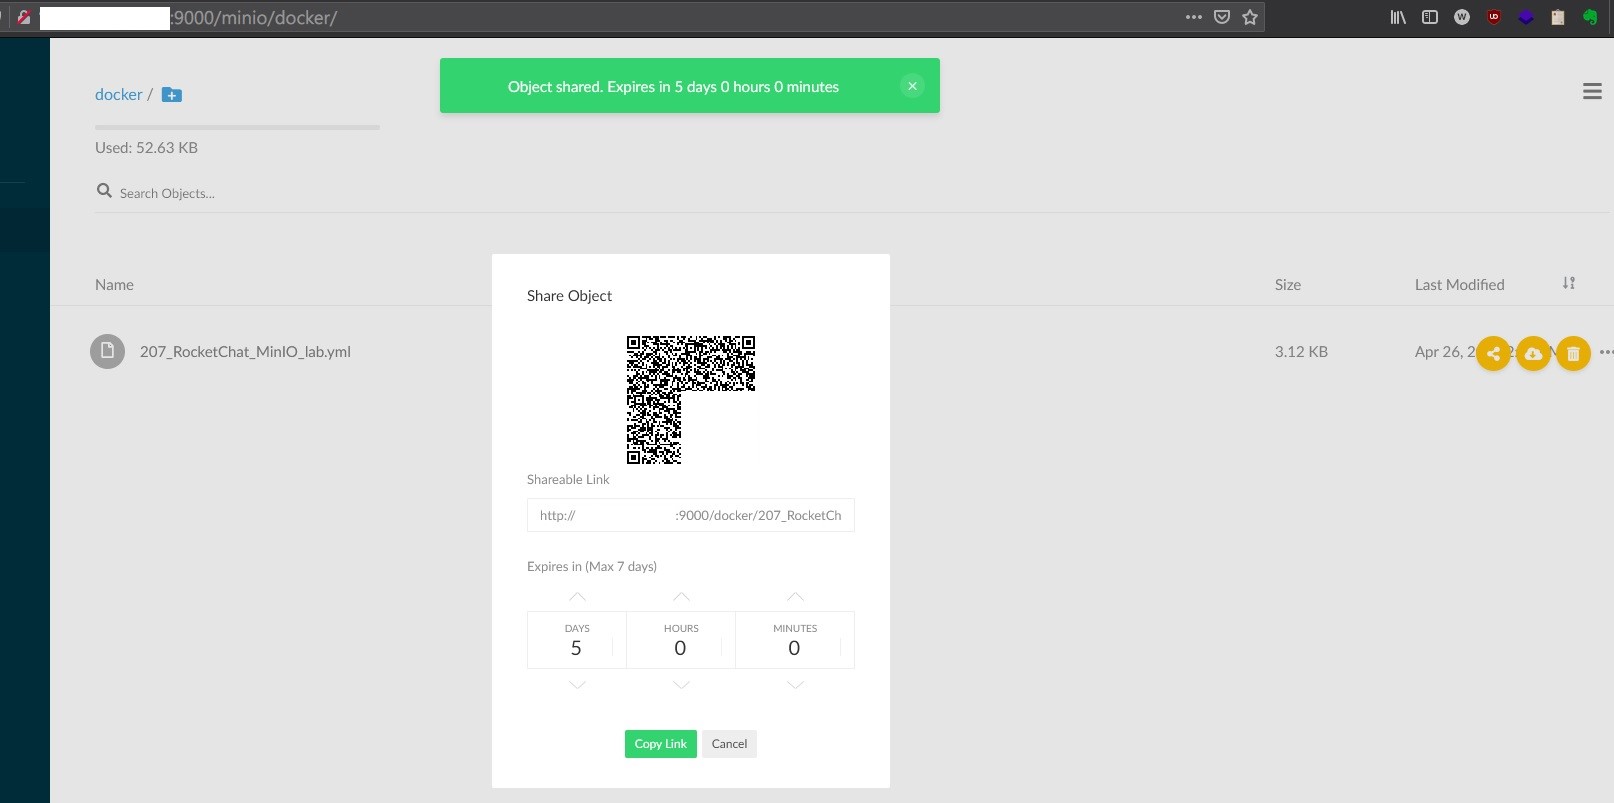The width and height of the screenshot is (1614, 803).
Task: Click the yellow trash delete icon
Action: click(1573, 353)
